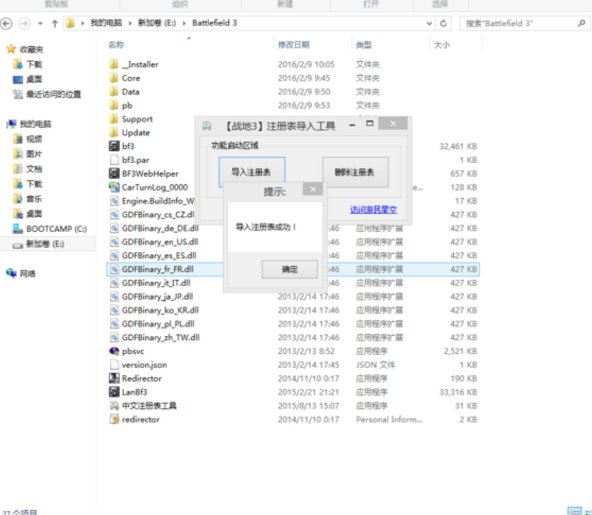
Task: Open 文档 in the navigation pane
Action: click(34, 169)
